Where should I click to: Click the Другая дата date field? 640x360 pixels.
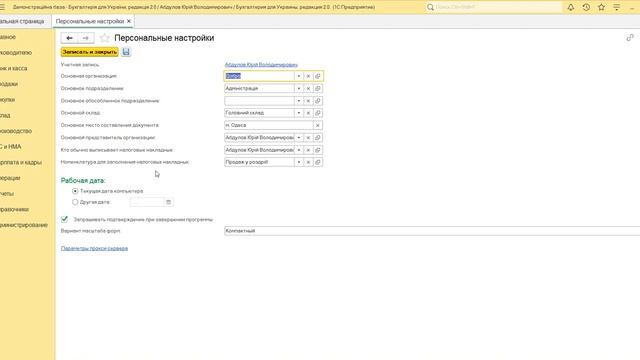(147, 202)
